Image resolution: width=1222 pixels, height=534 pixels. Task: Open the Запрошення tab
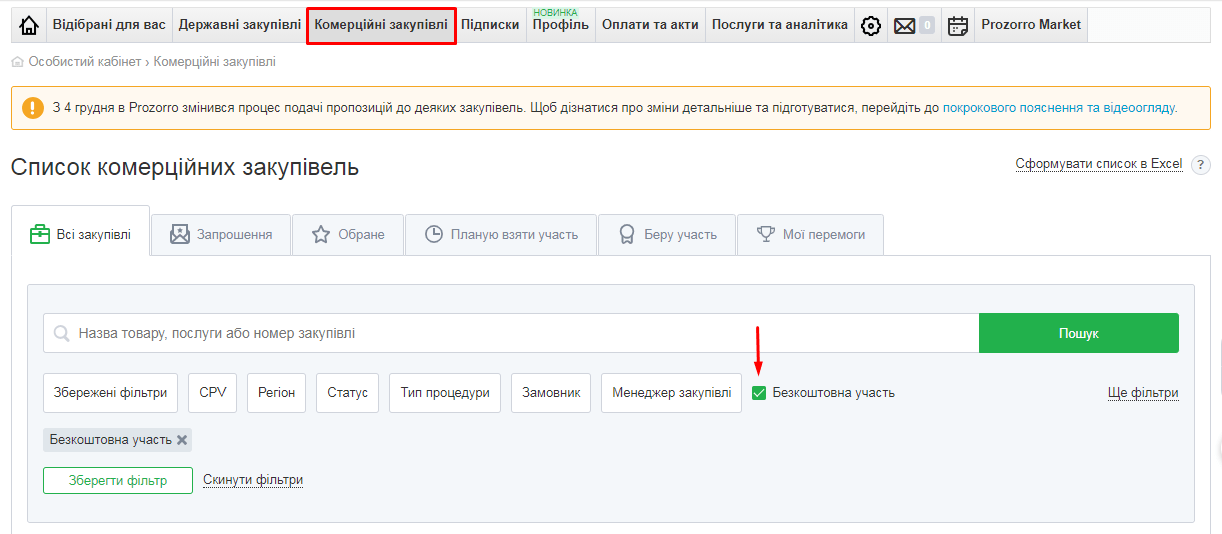click(x=221, y=234)
